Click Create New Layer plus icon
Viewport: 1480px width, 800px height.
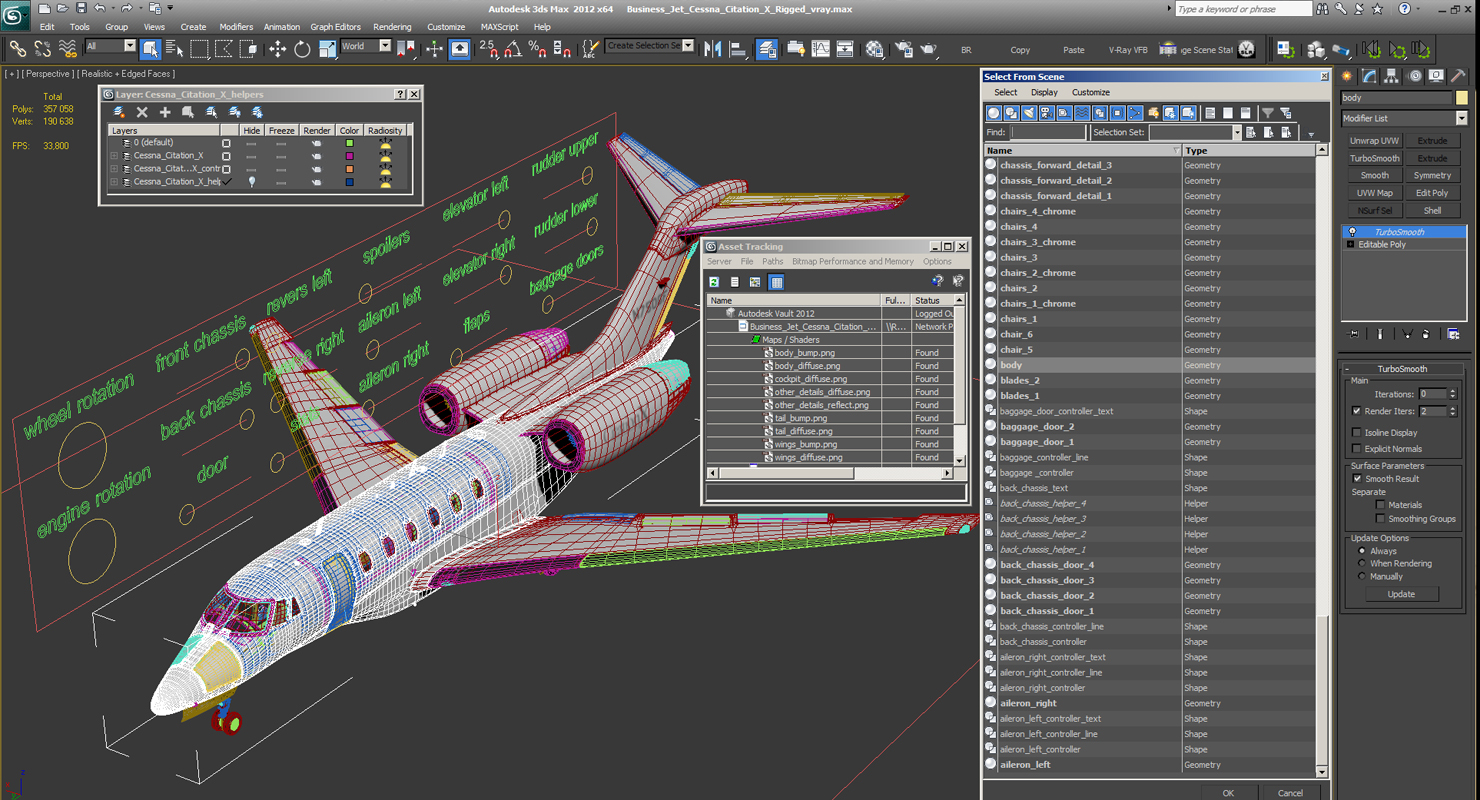point(165,112)
